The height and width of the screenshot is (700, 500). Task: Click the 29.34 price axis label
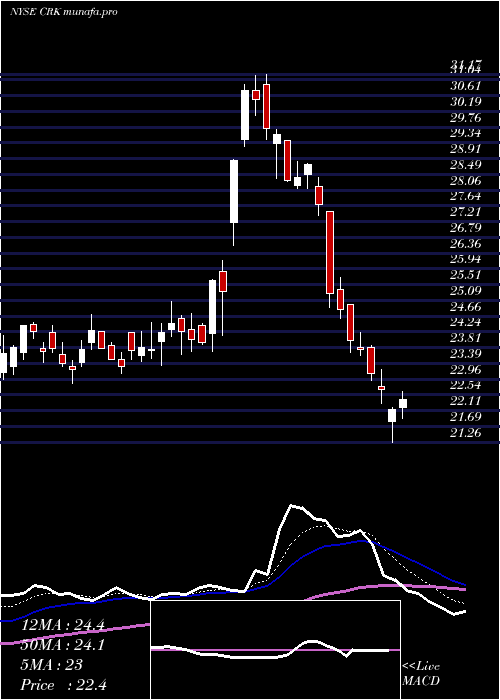pyautogui.click(x=466, y=133)
